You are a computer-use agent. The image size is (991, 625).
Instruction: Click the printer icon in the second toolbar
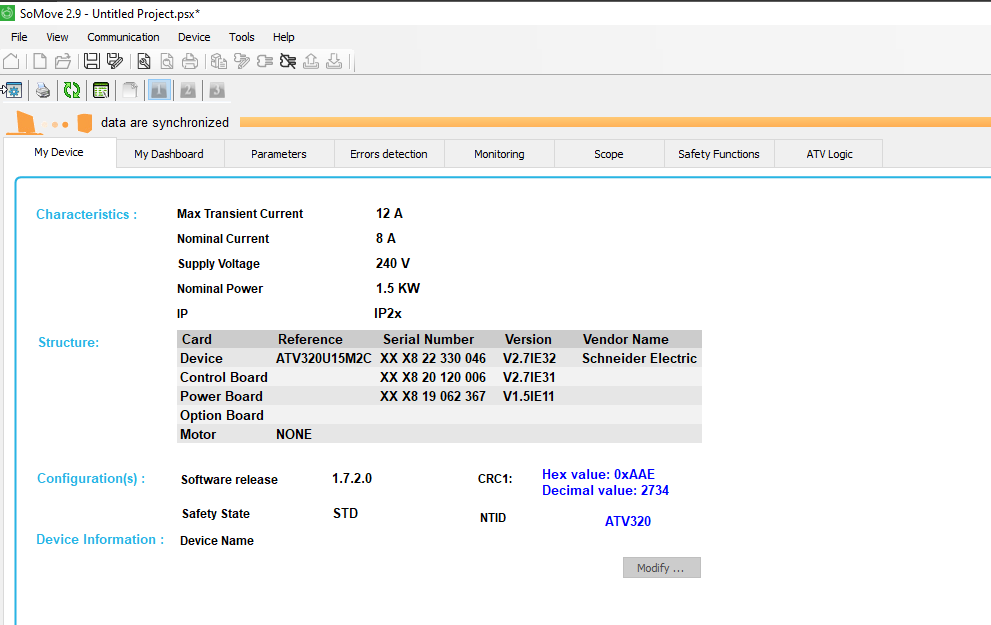point(43,90)
